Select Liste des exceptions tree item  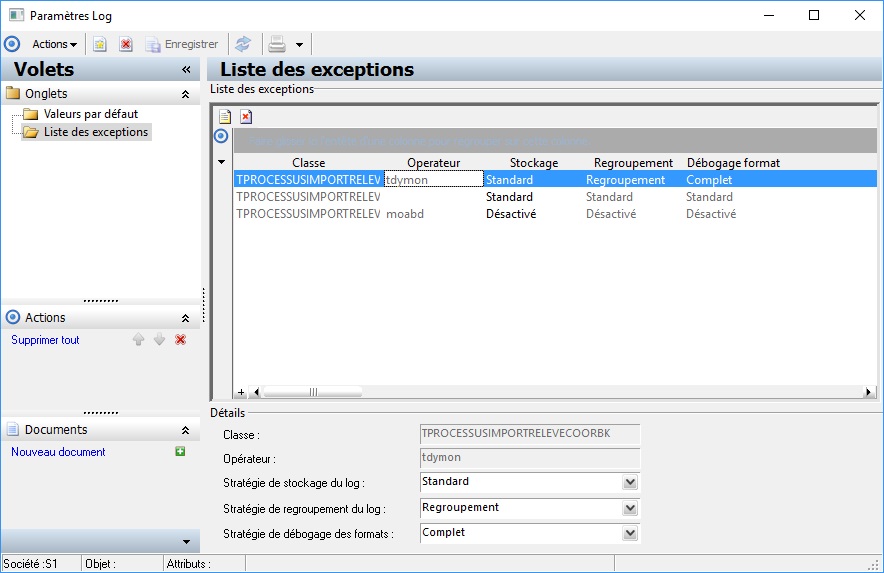pyautogui.click(x=96, y=132)
